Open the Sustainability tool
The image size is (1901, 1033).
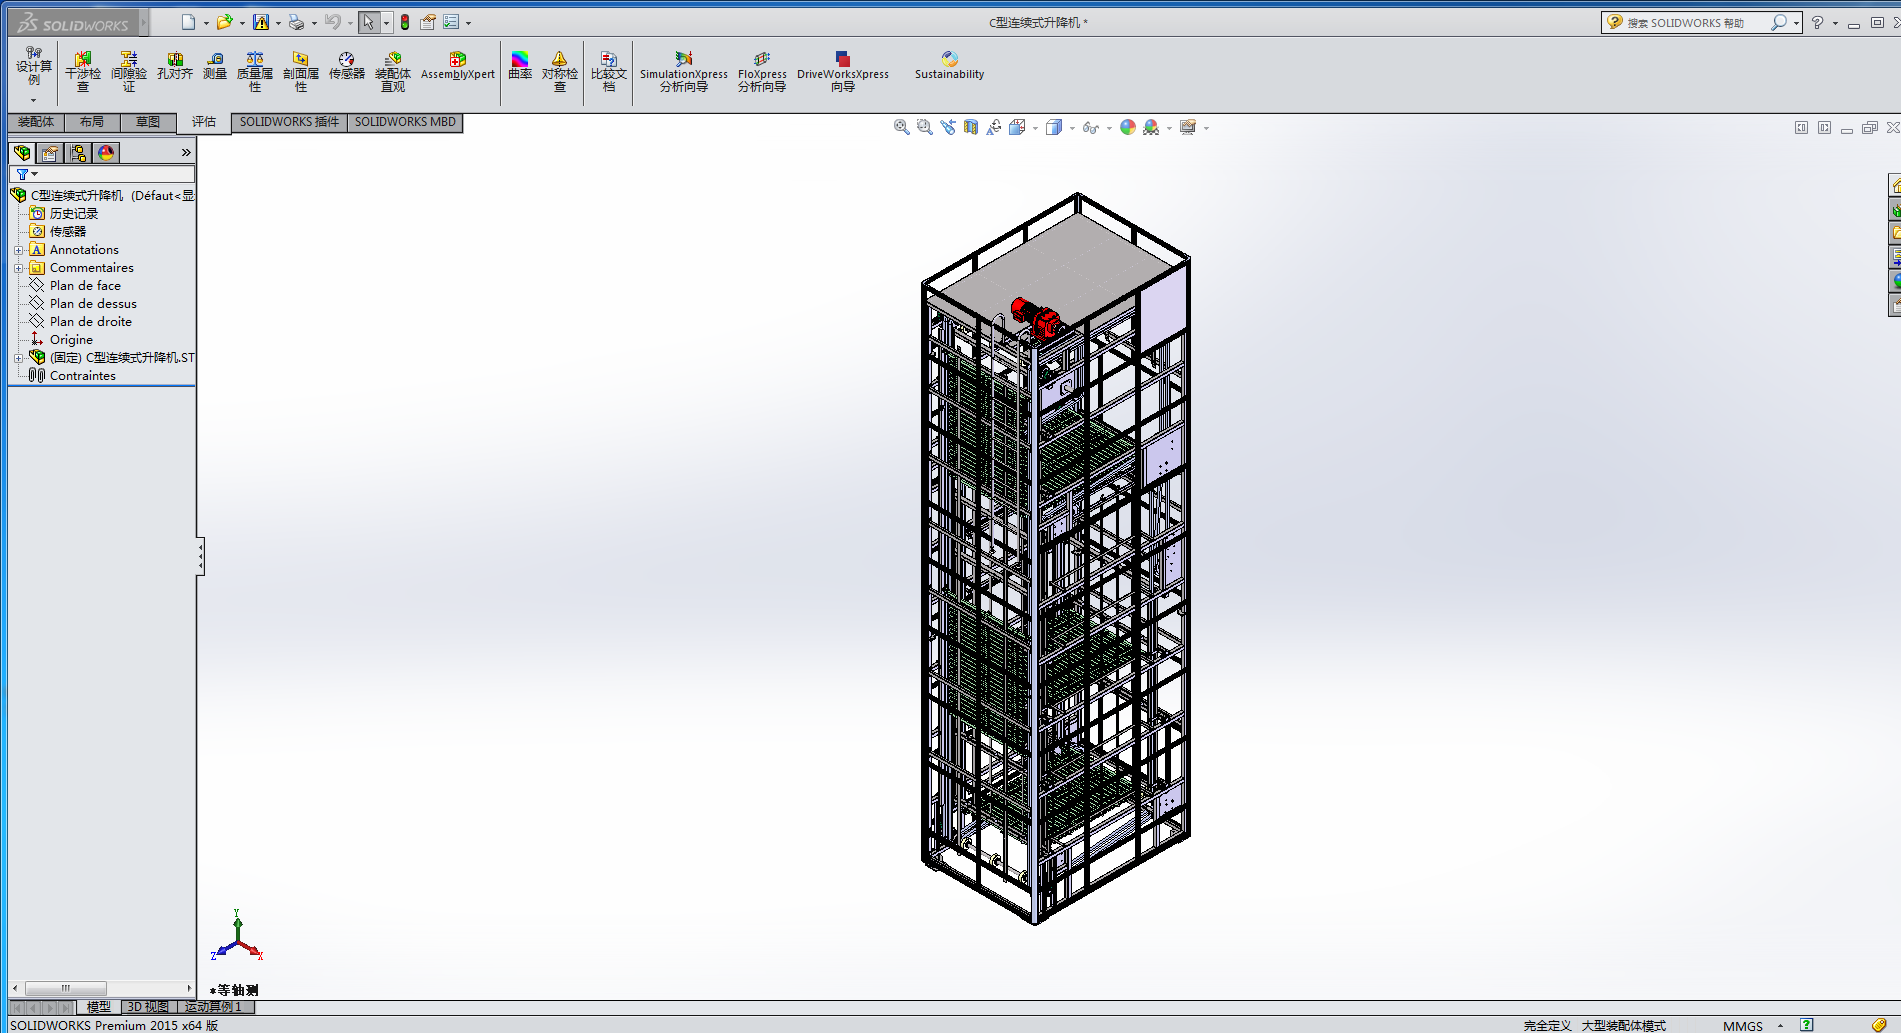949,66
